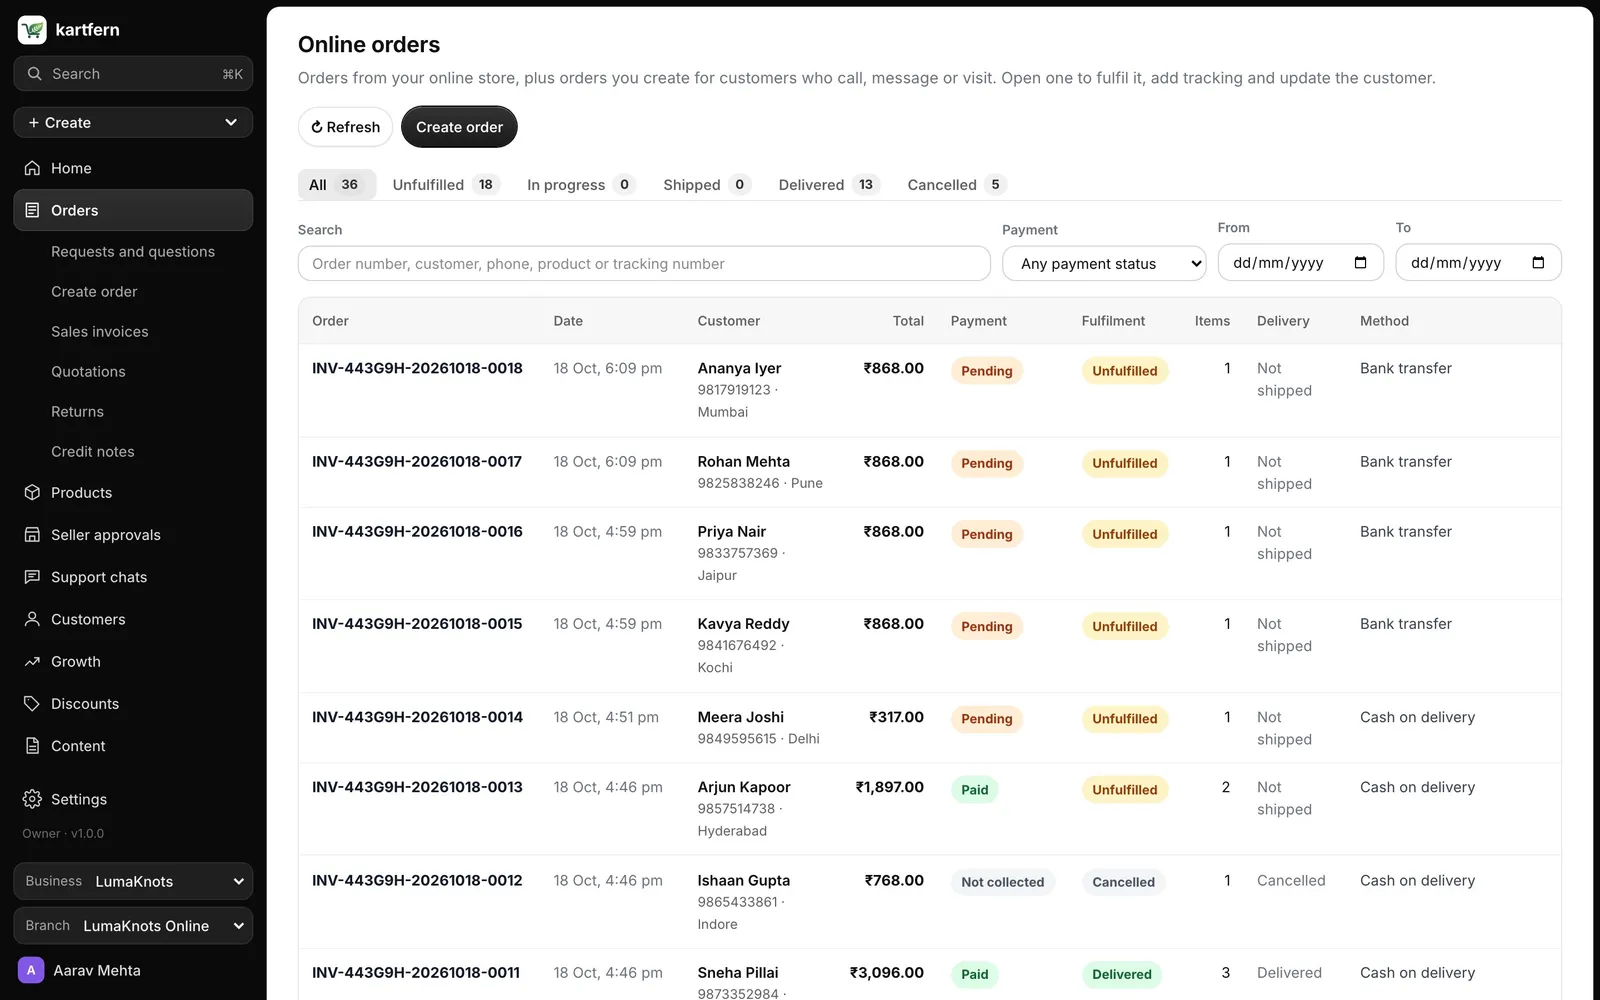The height and width of the screenshot is (1000, 1600).
Task: Open the Branch LumaKnots Online selector
Action: point(133,926)
